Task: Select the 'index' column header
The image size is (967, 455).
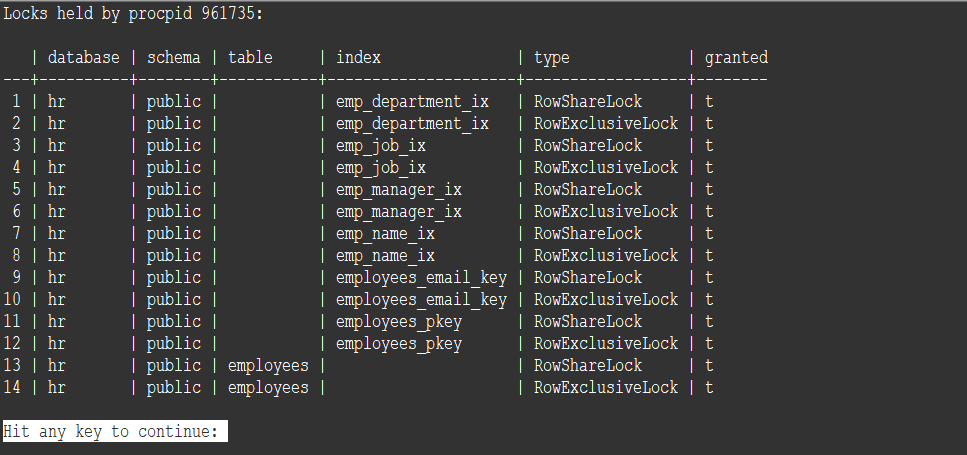Action: (x=358, y=57)
